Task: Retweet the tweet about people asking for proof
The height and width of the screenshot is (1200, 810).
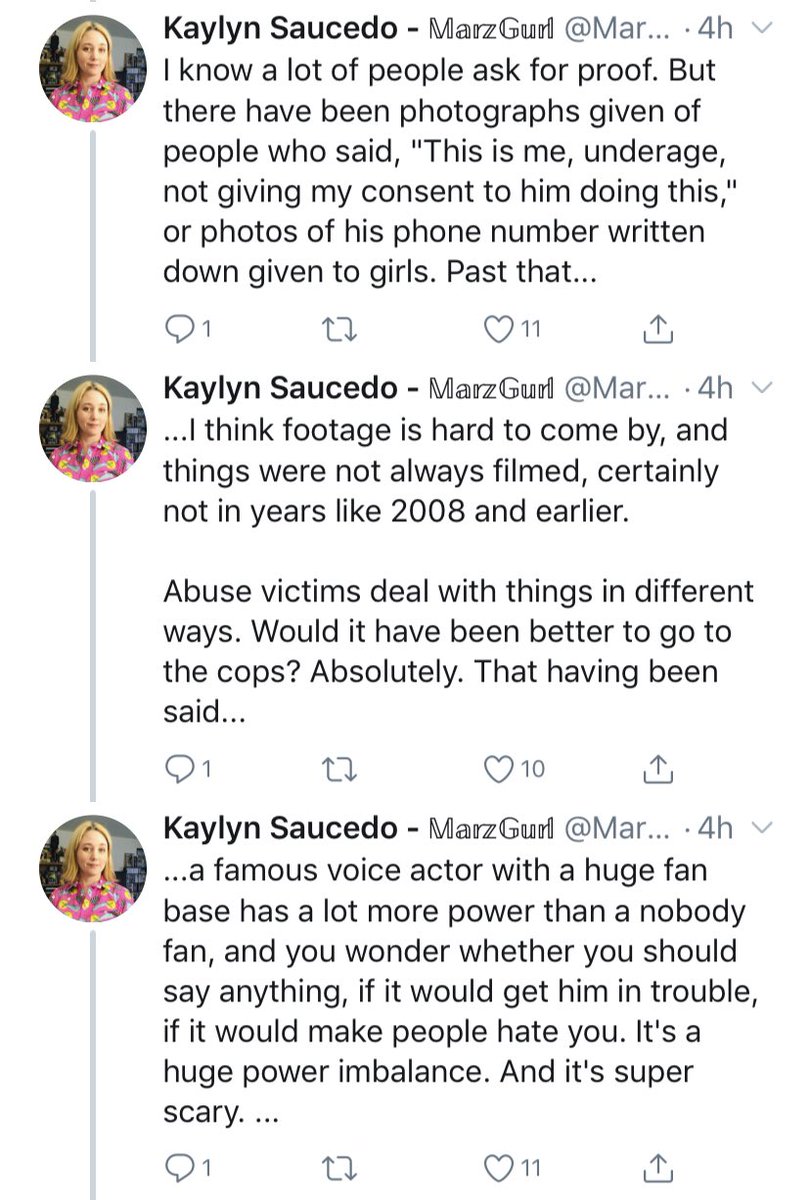Action: [329, 328]
